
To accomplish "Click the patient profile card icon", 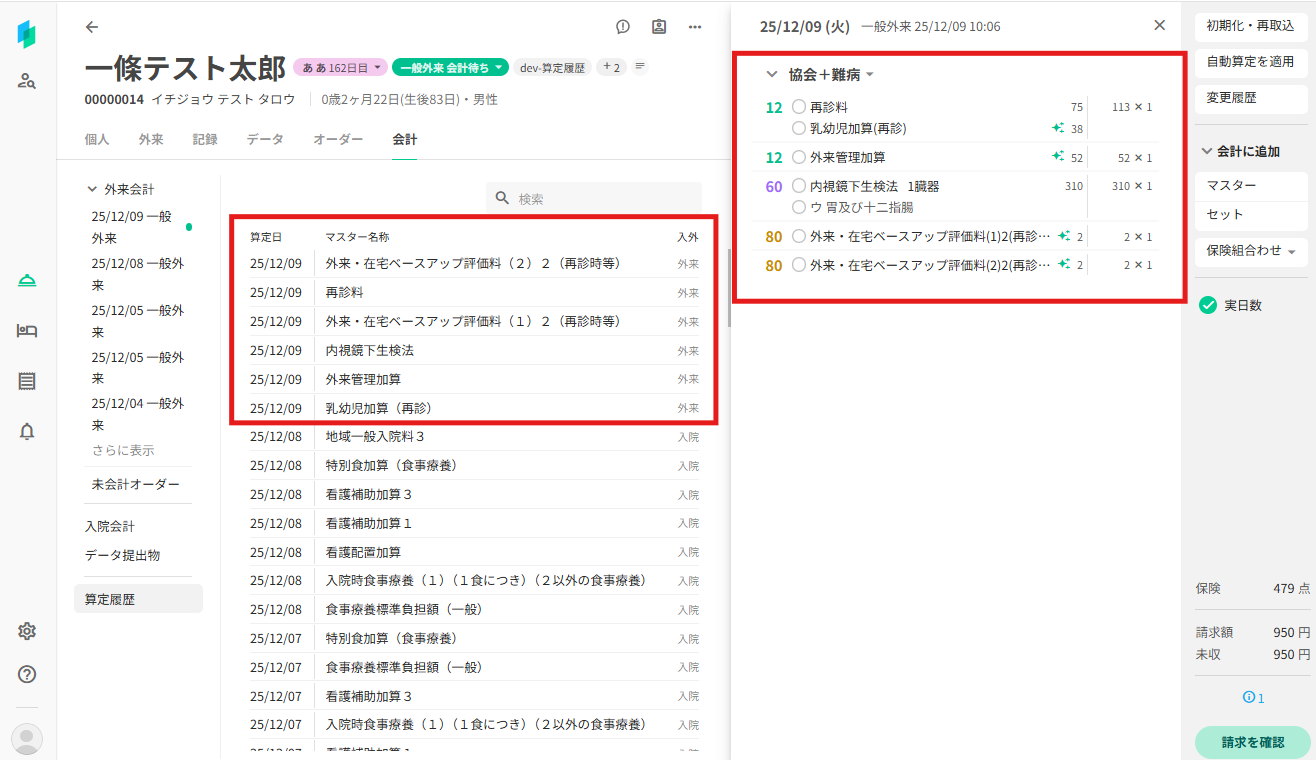I will pos(659,27).
